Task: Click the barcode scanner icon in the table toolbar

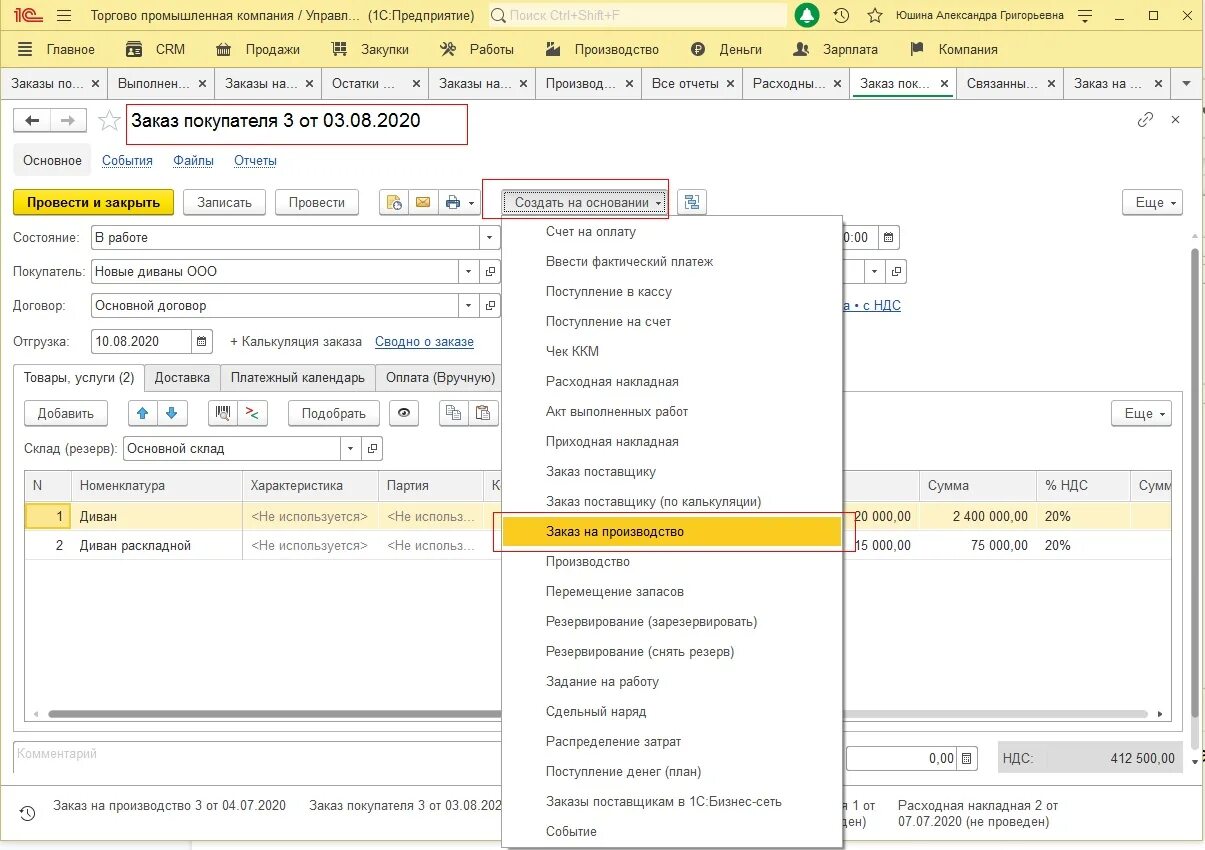Action: coord(224,413)
